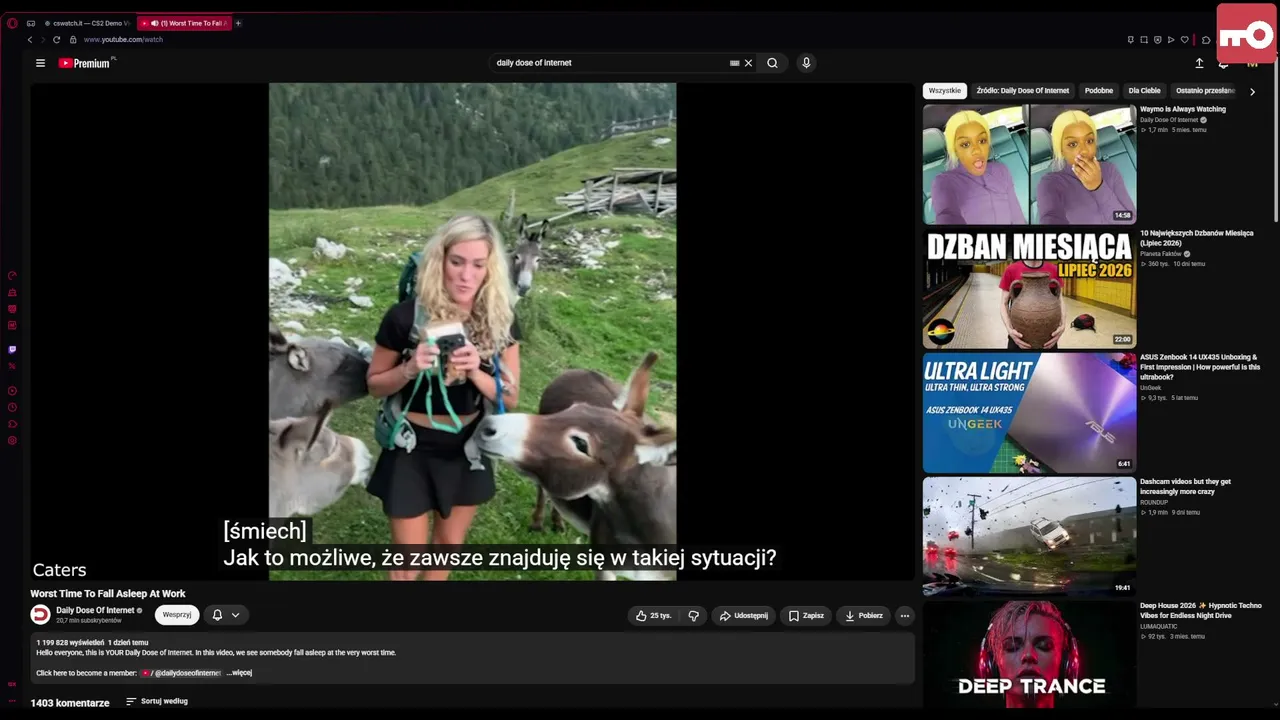Select the Wszystkie filter chip

[x=945, y=91]
